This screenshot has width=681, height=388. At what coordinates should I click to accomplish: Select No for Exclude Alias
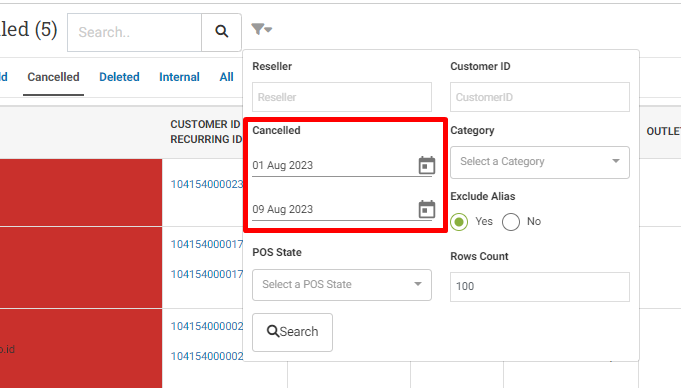(511, 222)
